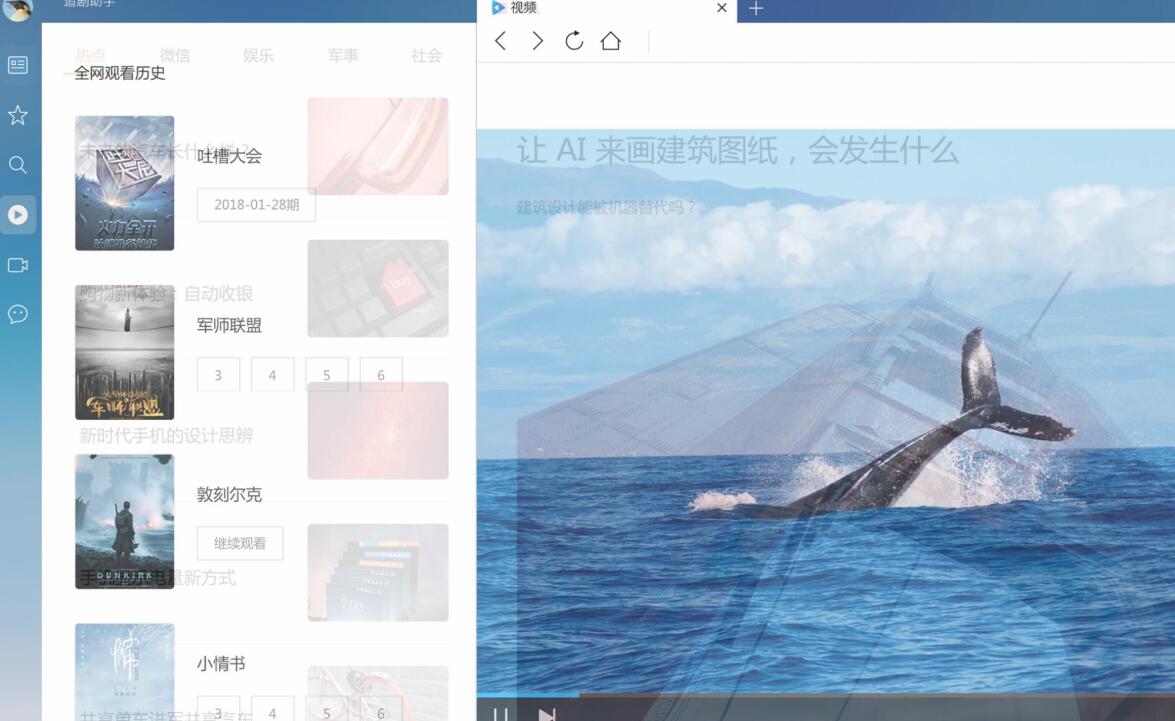Viewport: 1175px width, 721px height.
Task: Open the chat bubble sidebar icon
Action: click(x=18, y=313)
